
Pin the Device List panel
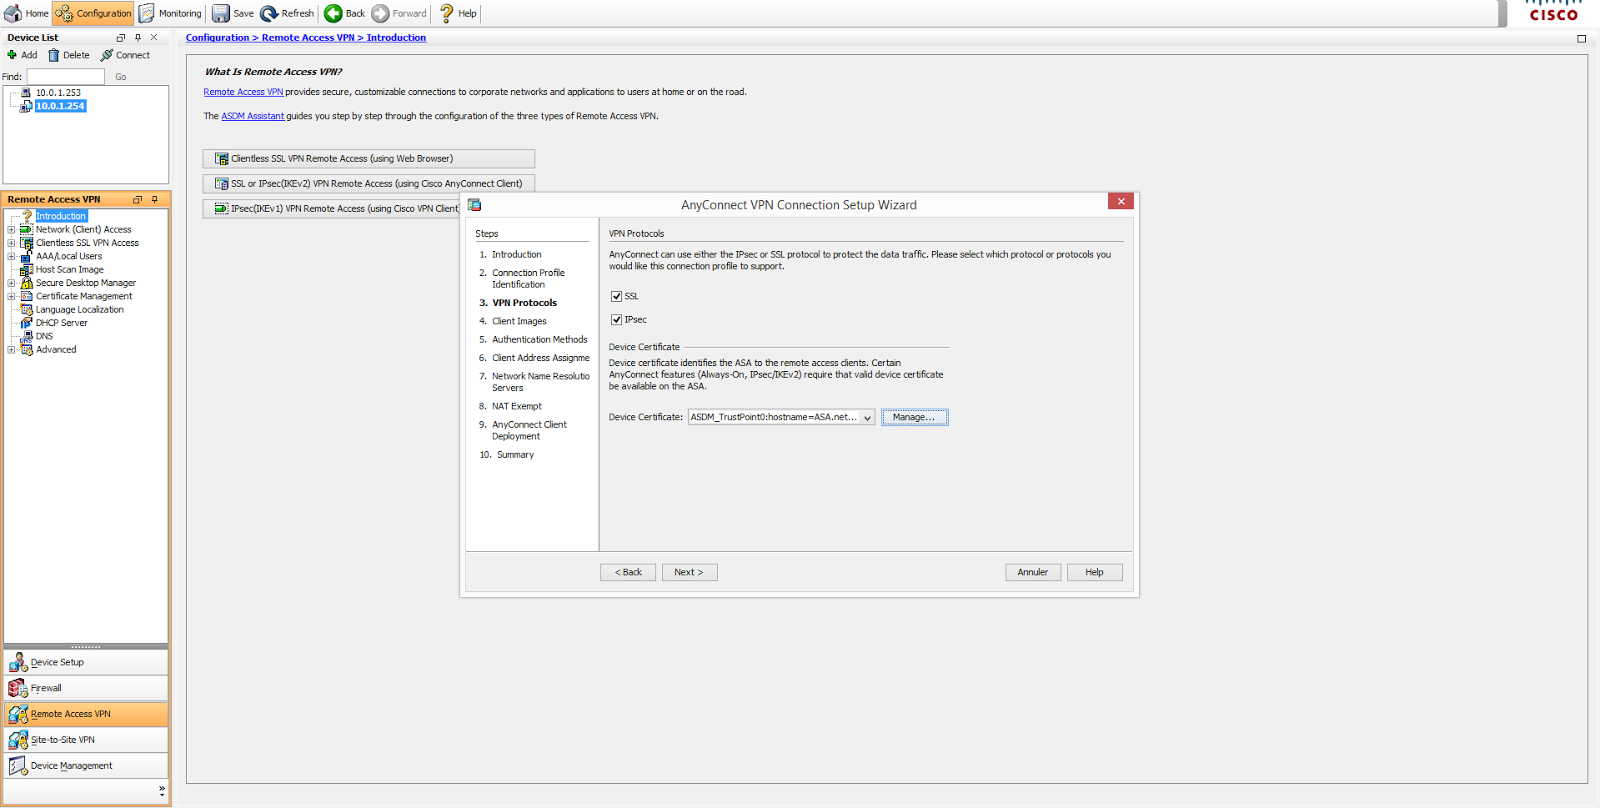click(138, 38)
